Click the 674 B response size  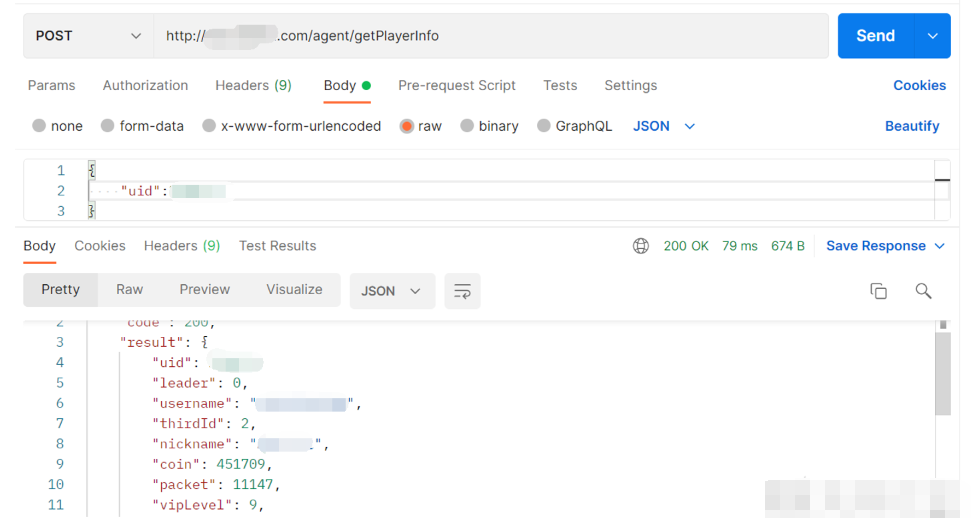(x=788, y=246)
